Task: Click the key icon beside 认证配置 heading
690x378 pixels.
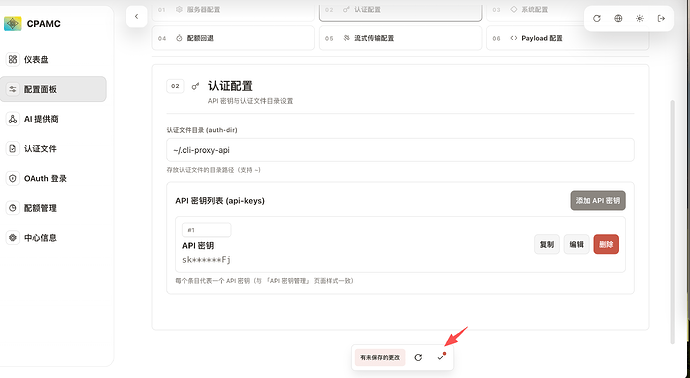Action: point(195,86)
